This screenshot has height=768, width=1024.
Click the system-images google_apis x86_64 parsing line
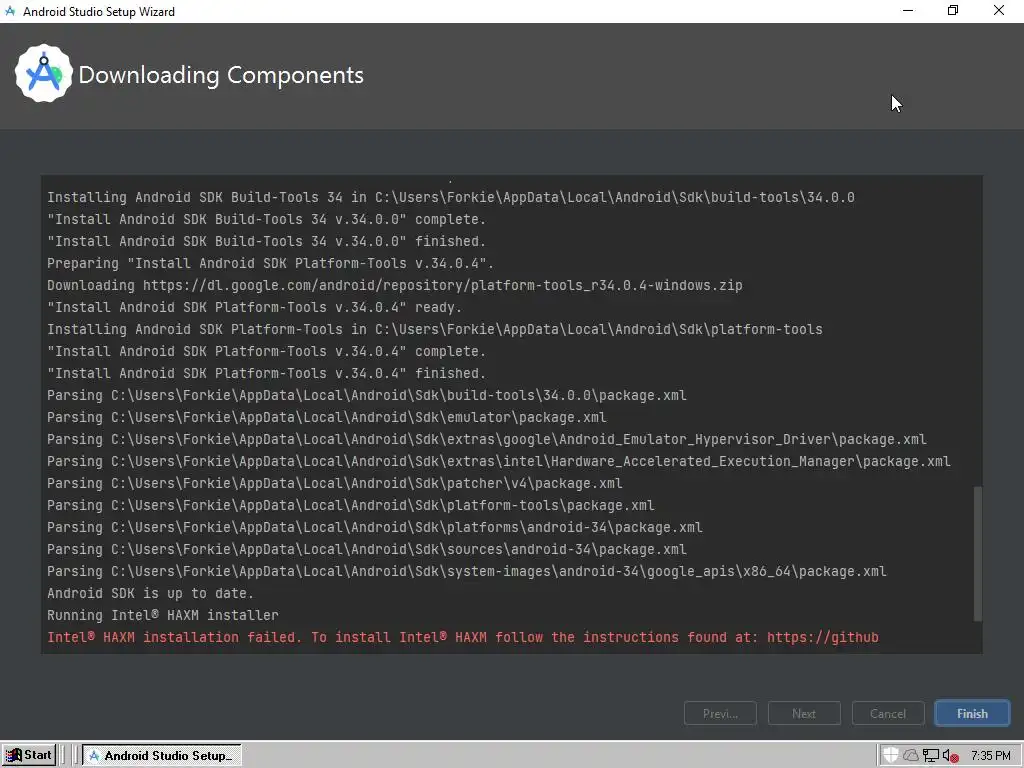pos(466,571)
